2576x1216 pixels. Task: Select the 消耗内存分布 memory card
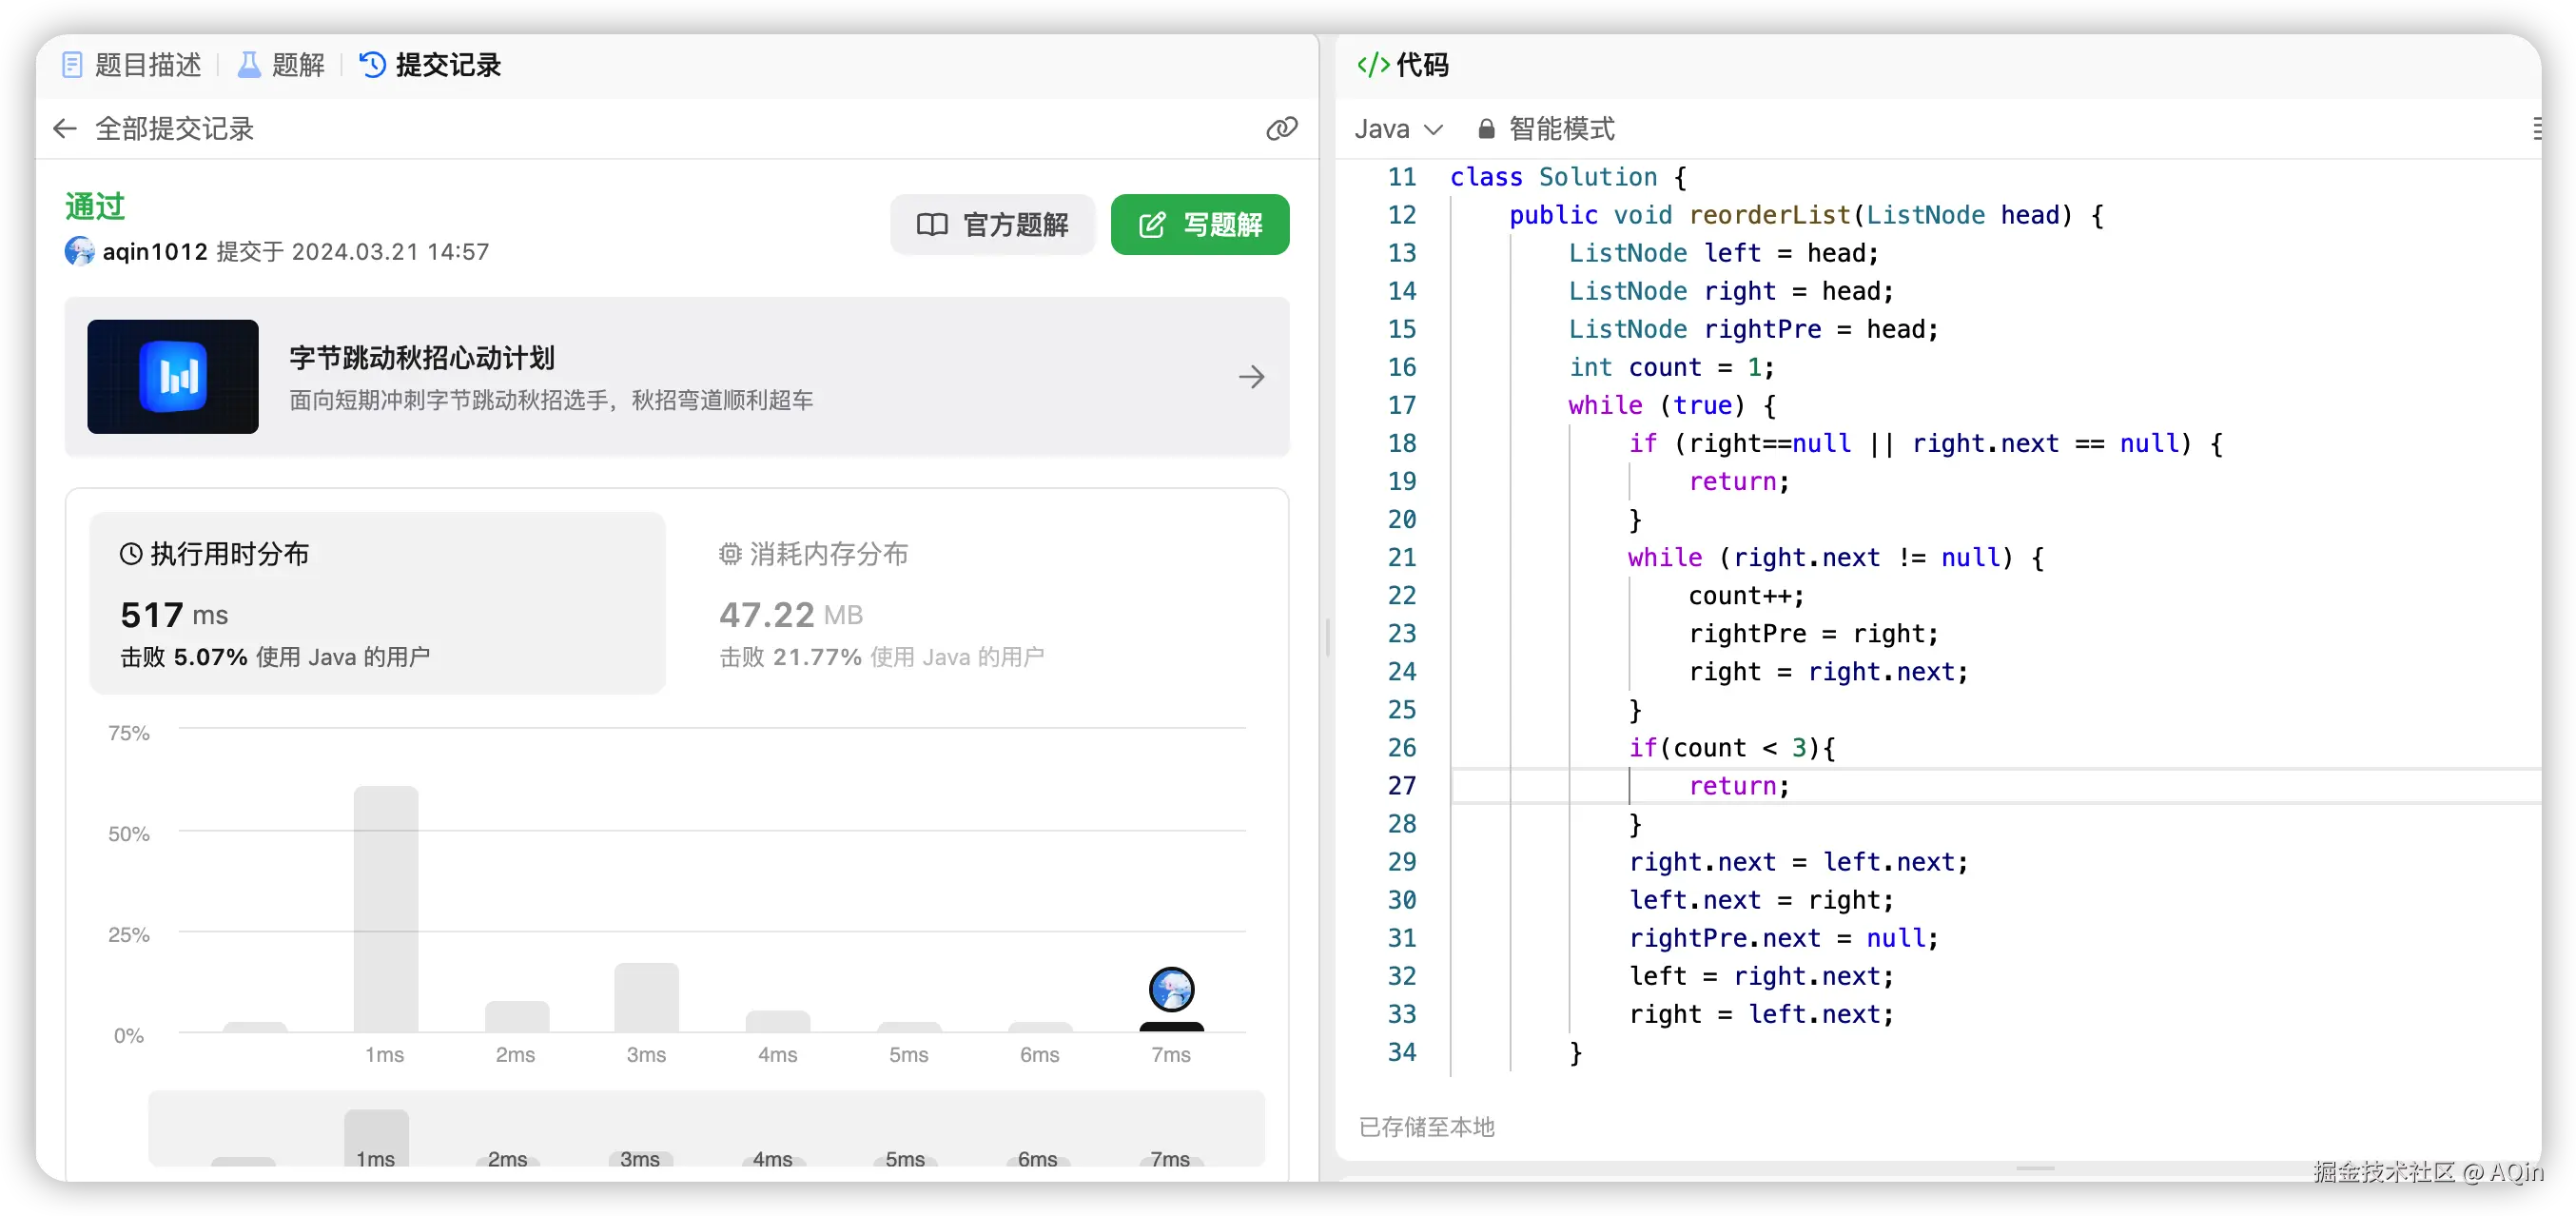[880, 603]
